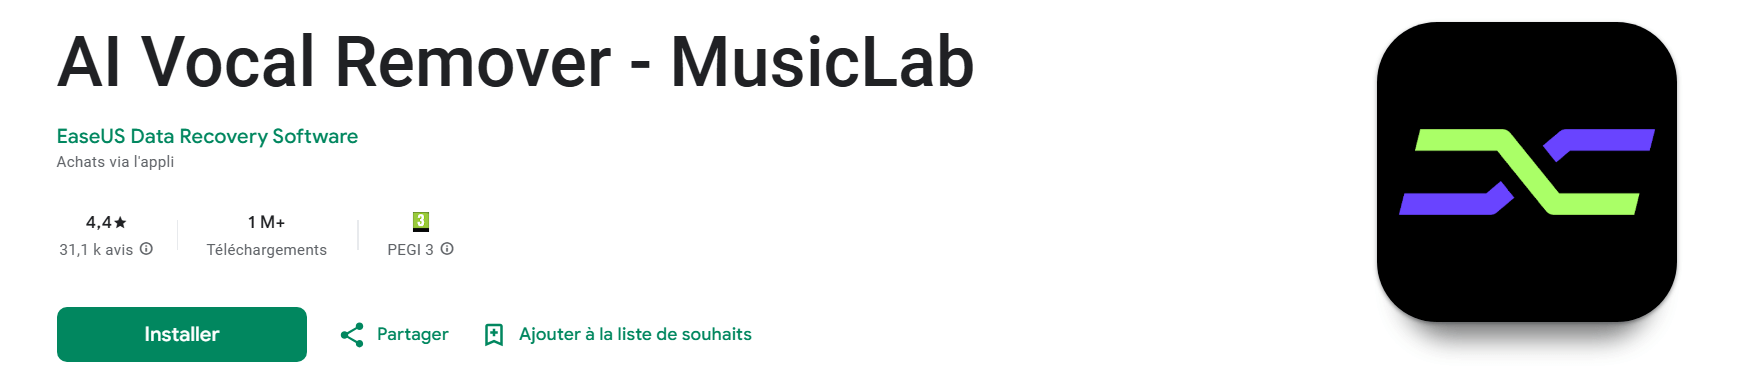The width and height of the screenshot is (1762, 385).
Task: Click the AI Vocal Remover - MusicLab title
Action: click(x=515, y=62)
